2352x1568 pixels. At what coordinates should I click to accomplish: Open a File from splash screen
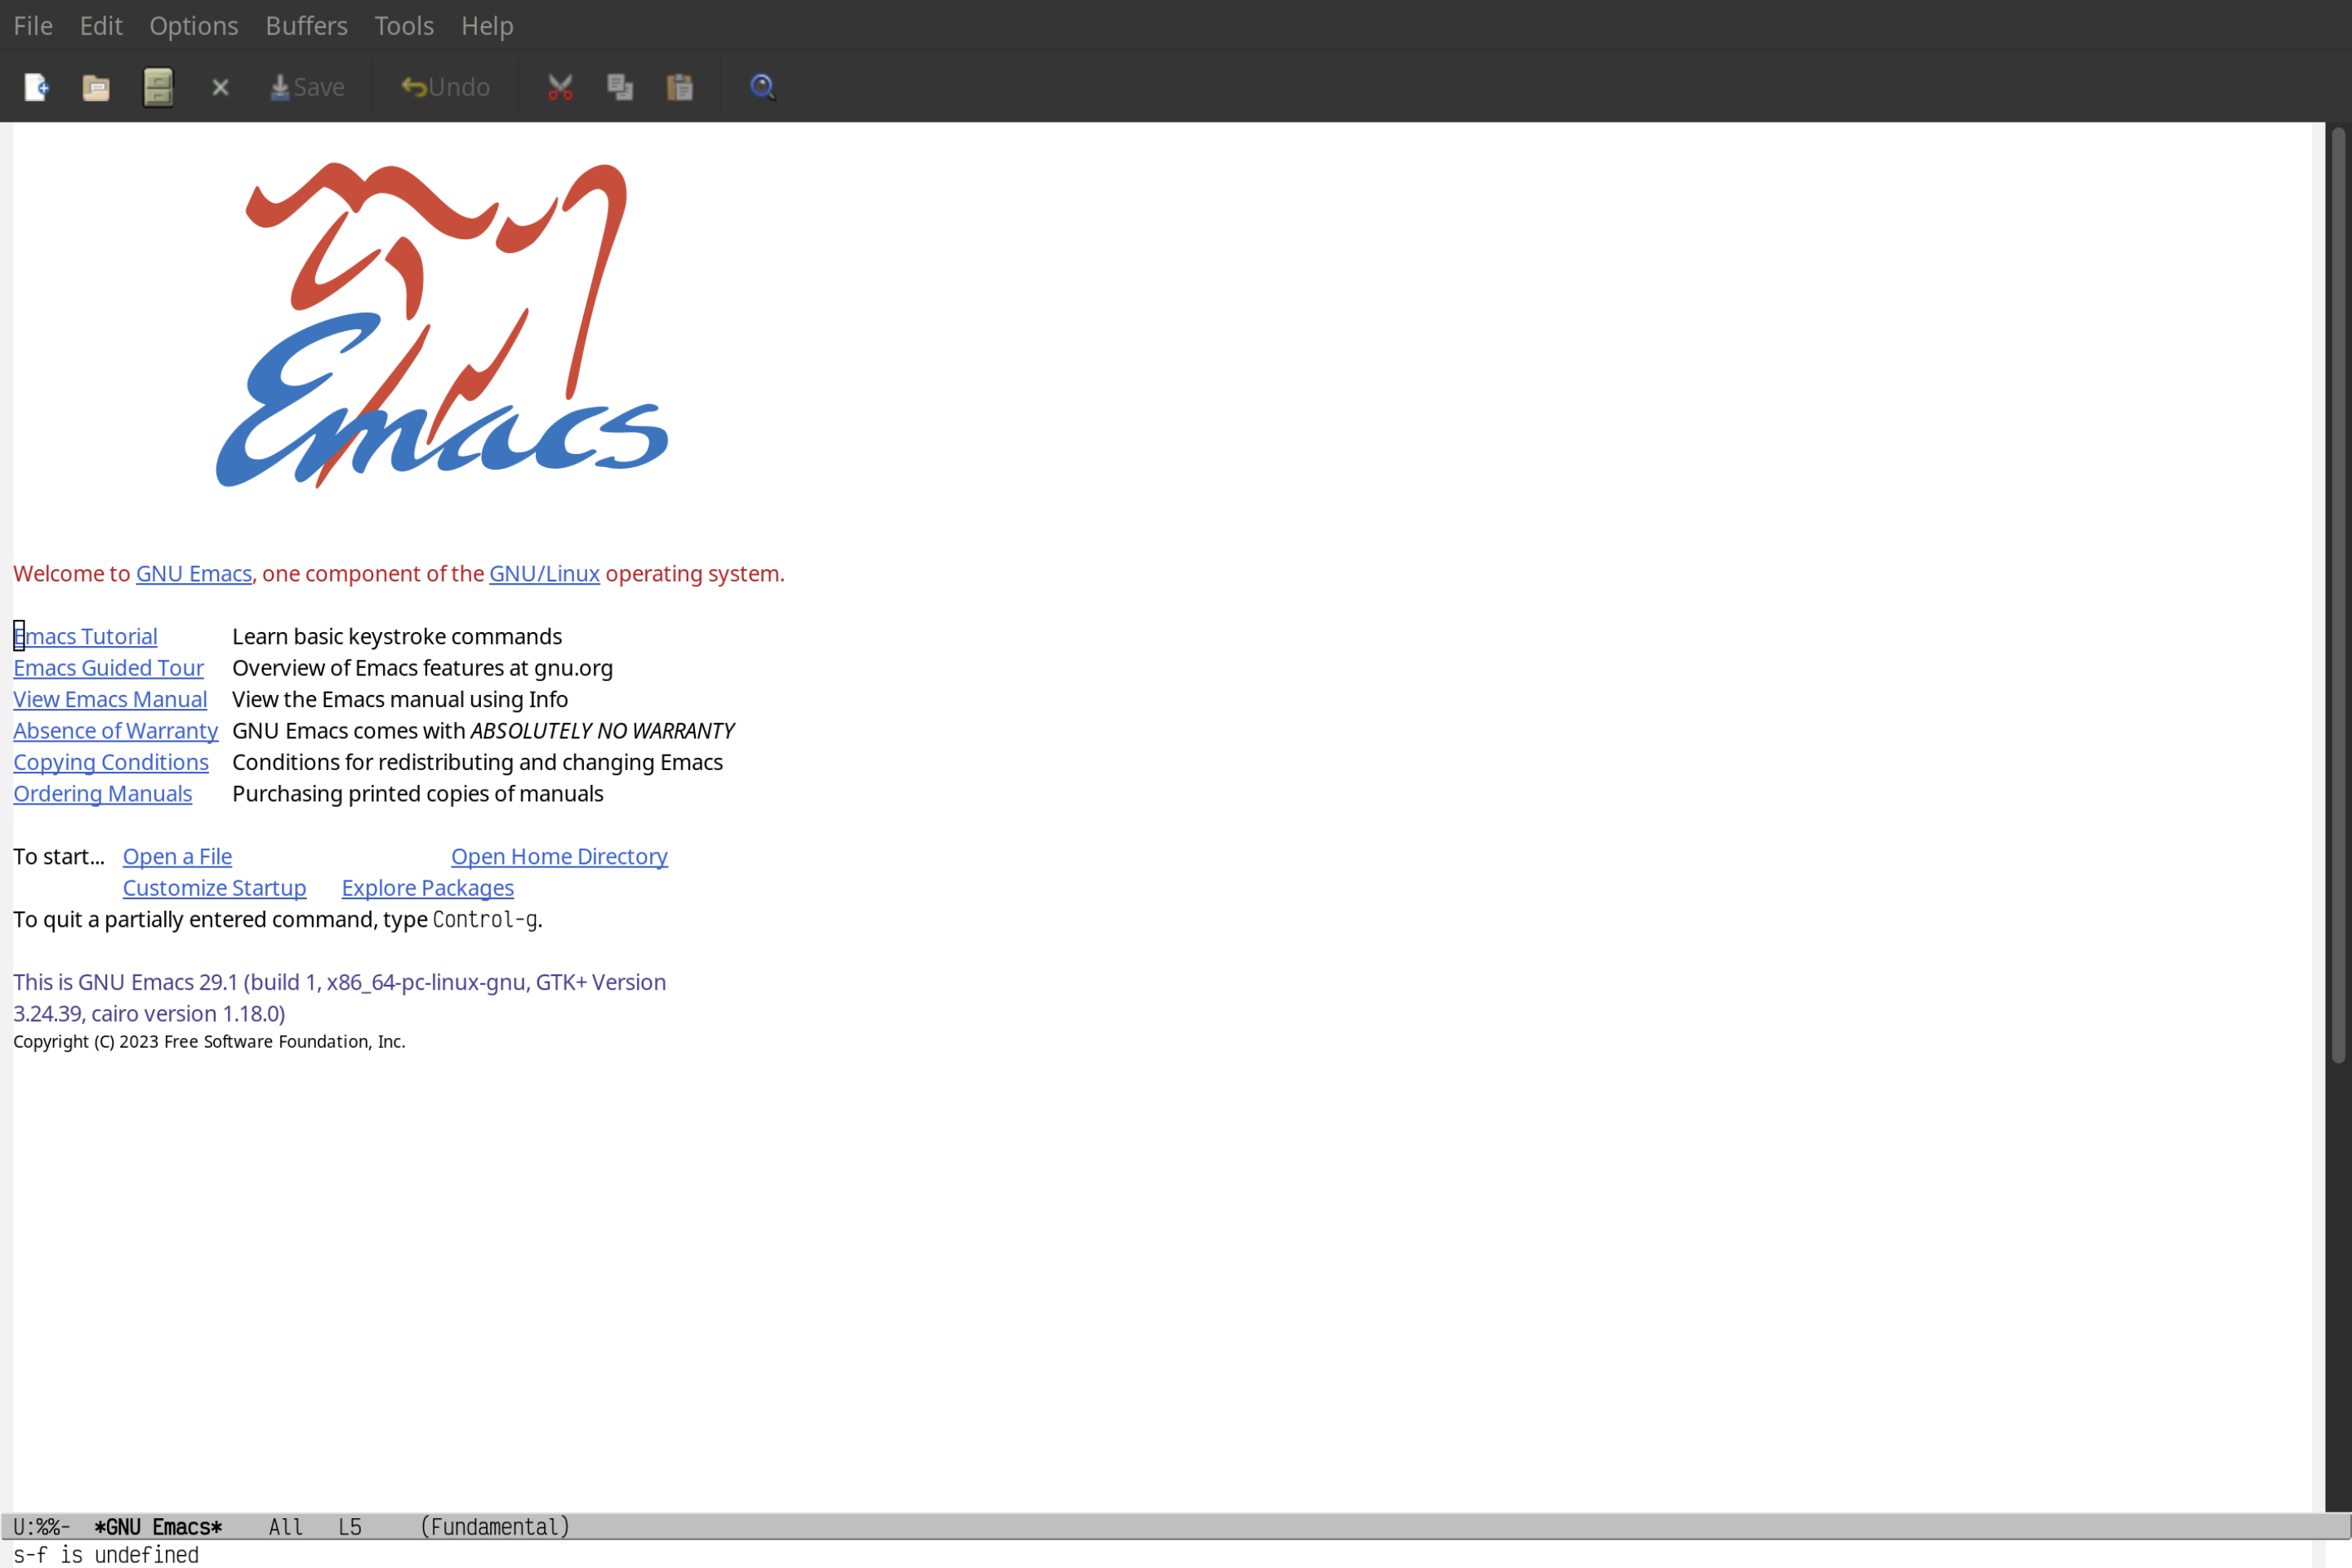pyautogui.click(x=175, y=856)
